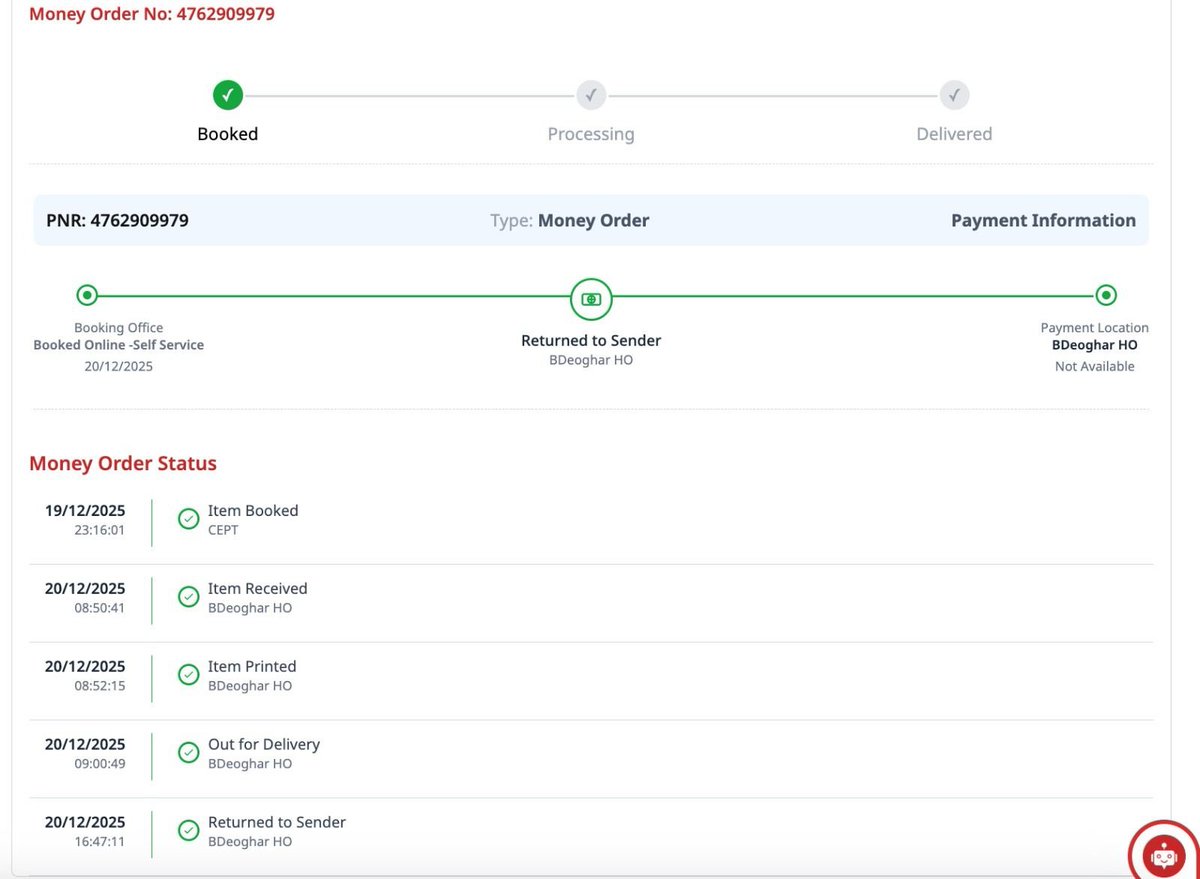Viewport: 1200px width, 879px height.
Task: Click the Returned to Sender money icon
Action: [591, 298]
